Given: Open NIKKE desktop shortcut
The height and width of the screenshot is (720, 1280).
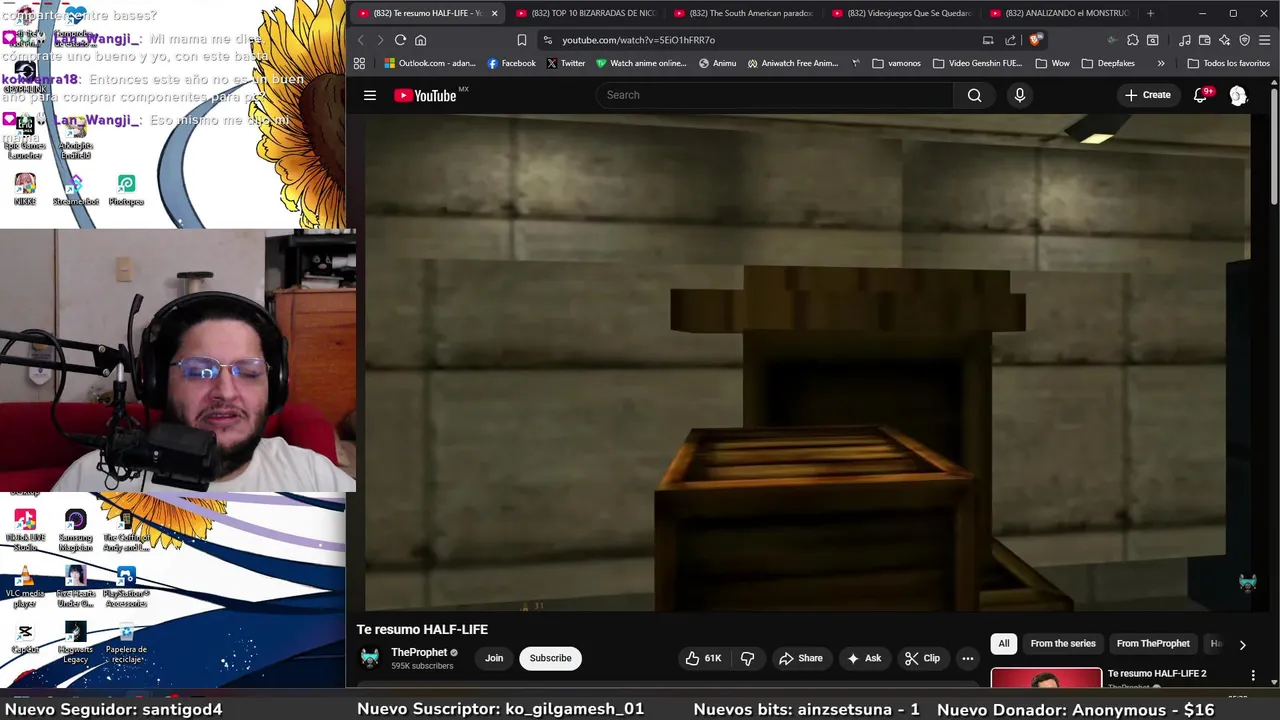Looking at the screenshot, I should coord(25,189).
